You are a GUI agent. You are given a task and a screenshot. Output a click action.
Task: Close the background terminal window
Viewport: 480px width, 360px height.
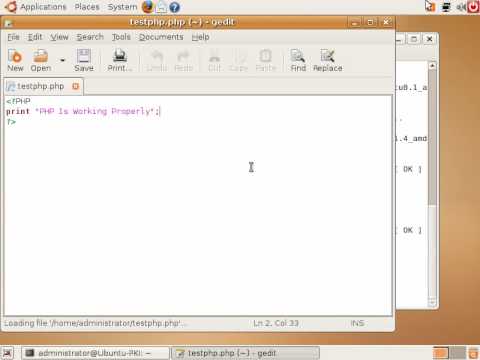(x=430, y=39)
